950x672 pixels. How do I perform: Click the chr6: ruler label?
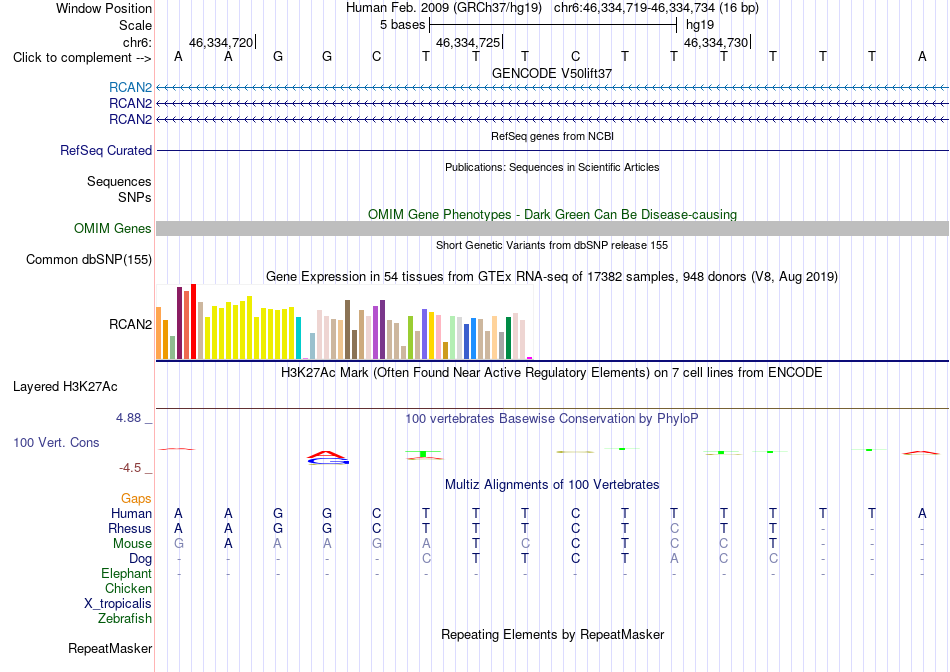(x=137, y=42)
